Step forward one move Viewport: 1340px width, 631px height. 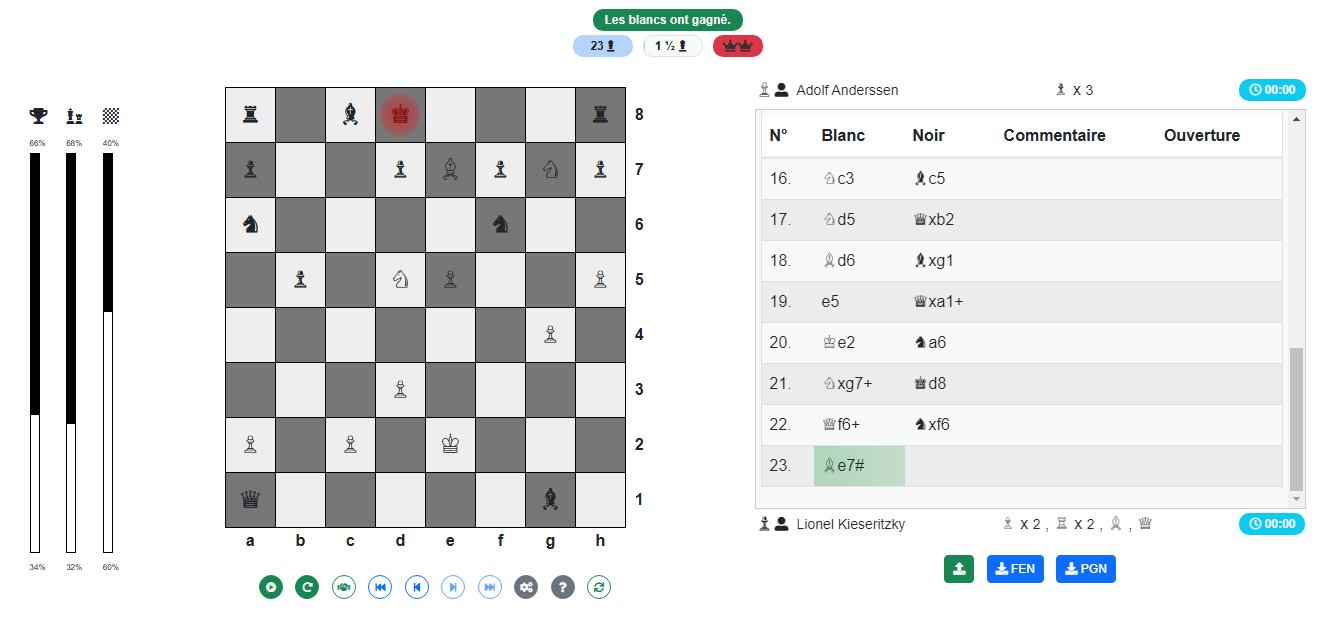[x=453, y=587]
